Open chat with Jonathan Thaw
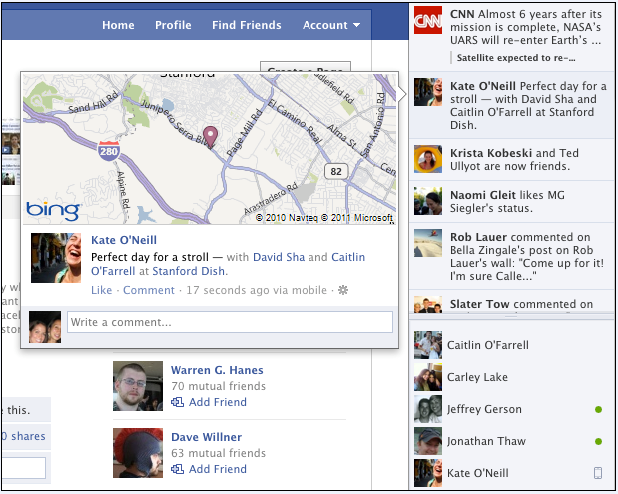This screenshot has width=618, height=494. 512,441
